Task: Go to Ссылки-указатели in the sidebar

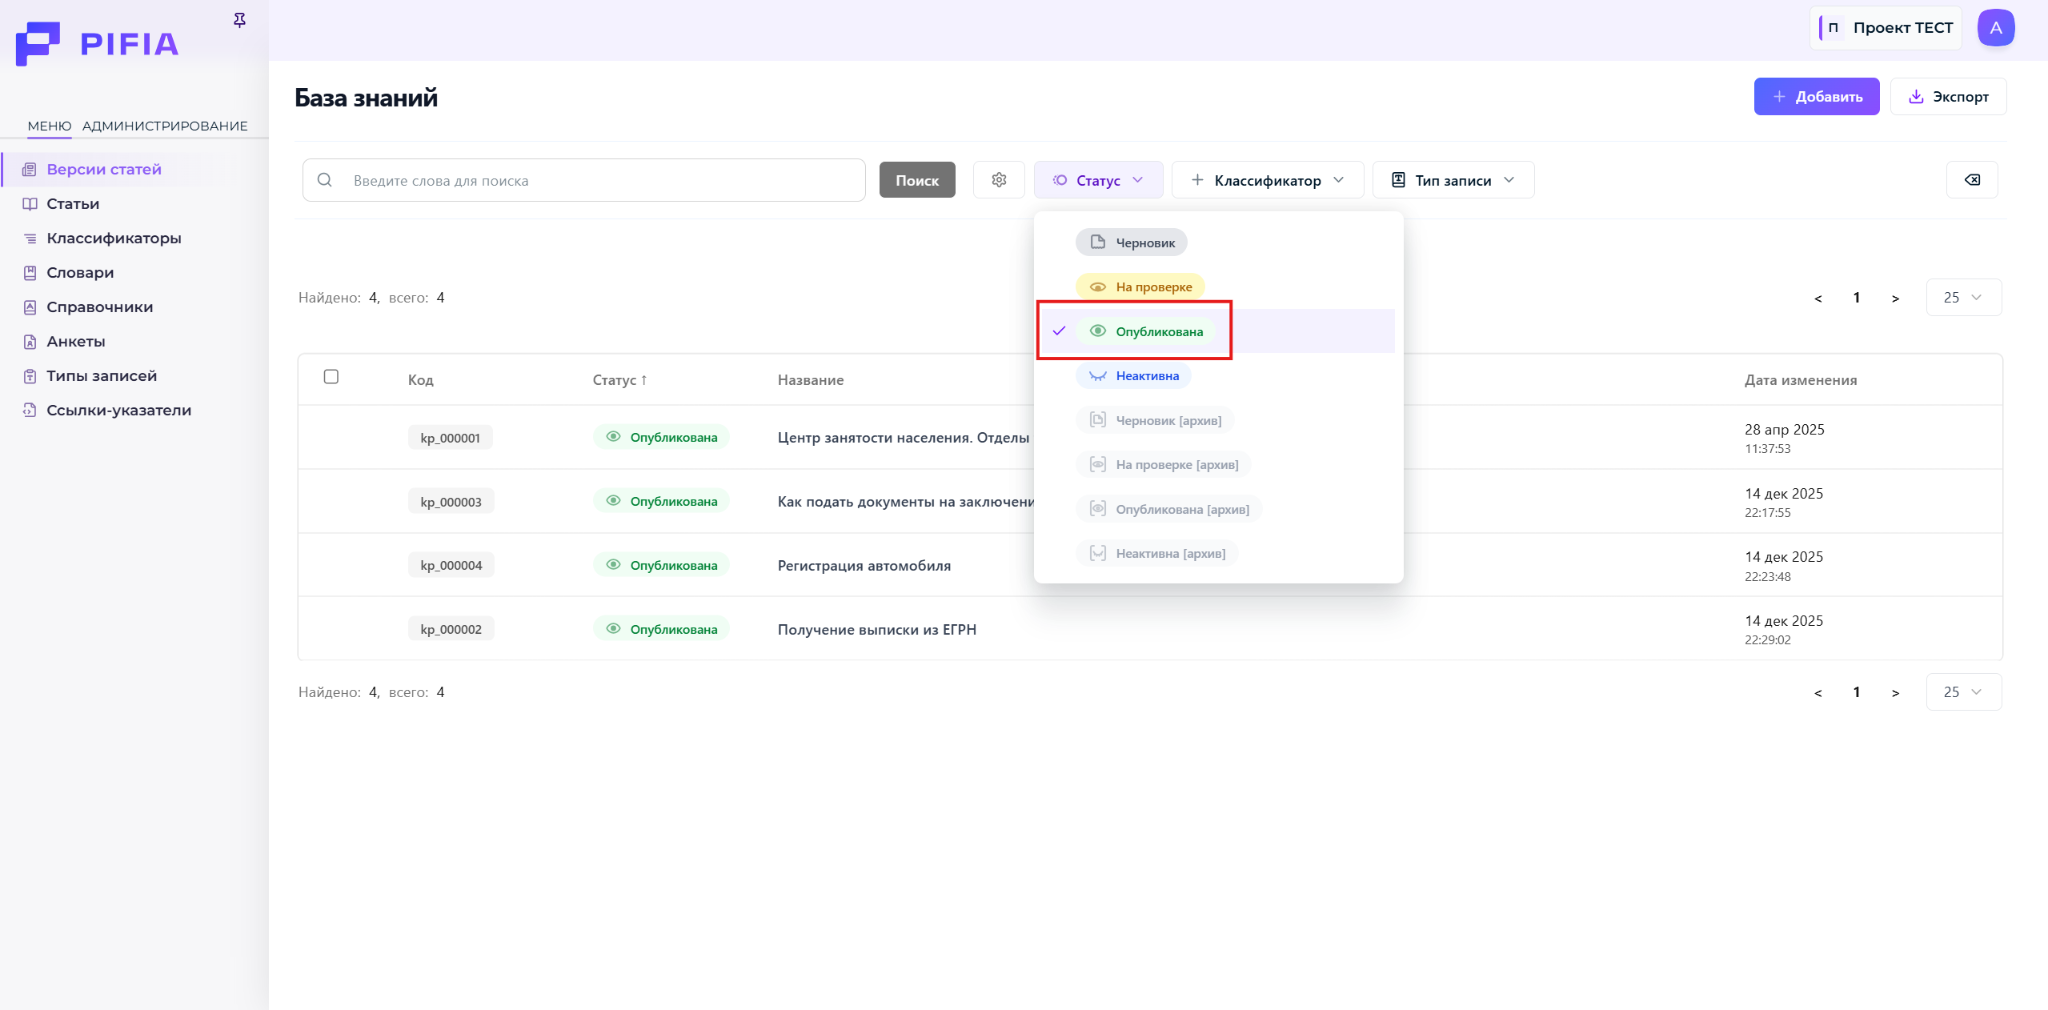Action: coord(118,410)
